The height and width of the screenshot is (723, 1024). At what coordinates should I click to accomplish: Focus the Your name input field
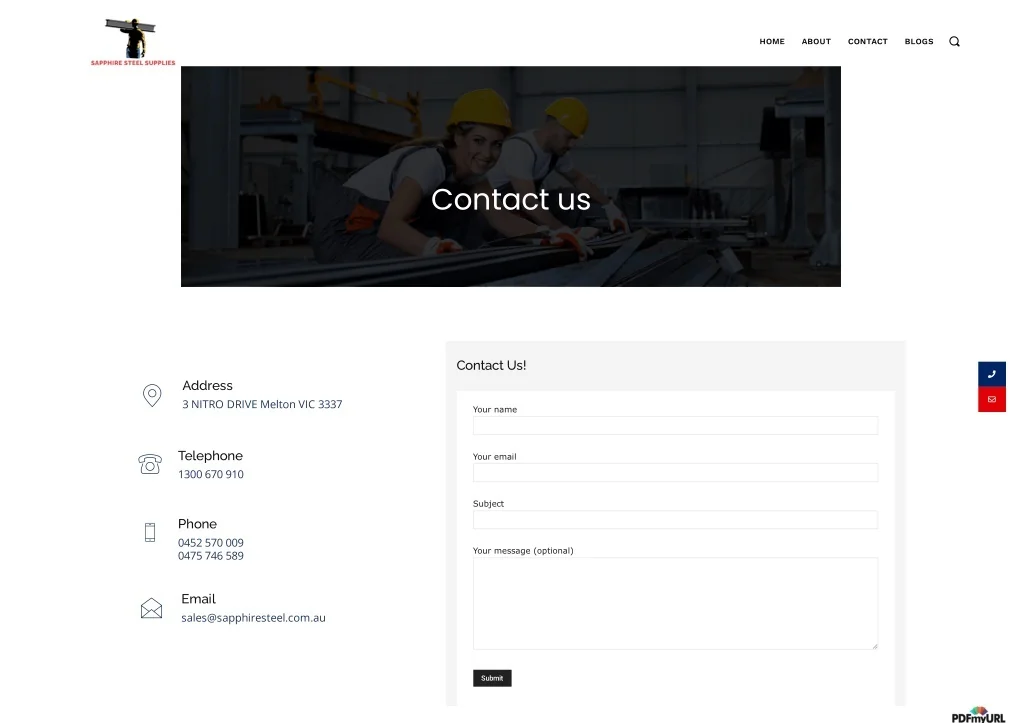[x=675, y=426]
